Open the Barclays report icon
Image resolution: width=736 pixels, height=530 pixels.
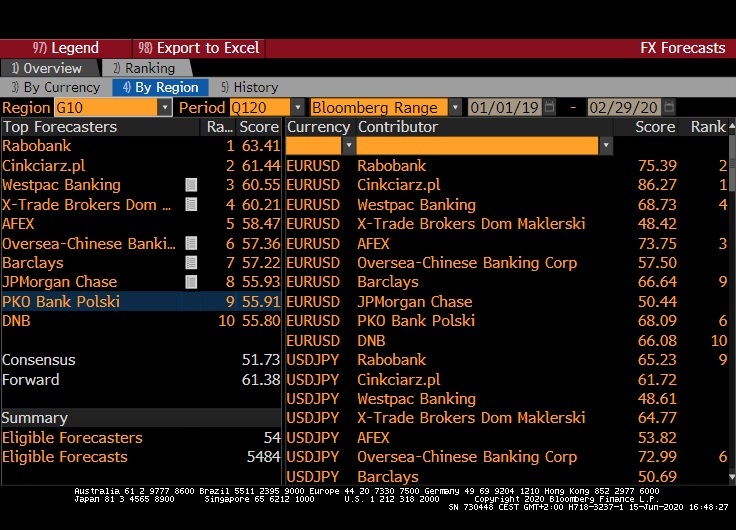point(191,263)
